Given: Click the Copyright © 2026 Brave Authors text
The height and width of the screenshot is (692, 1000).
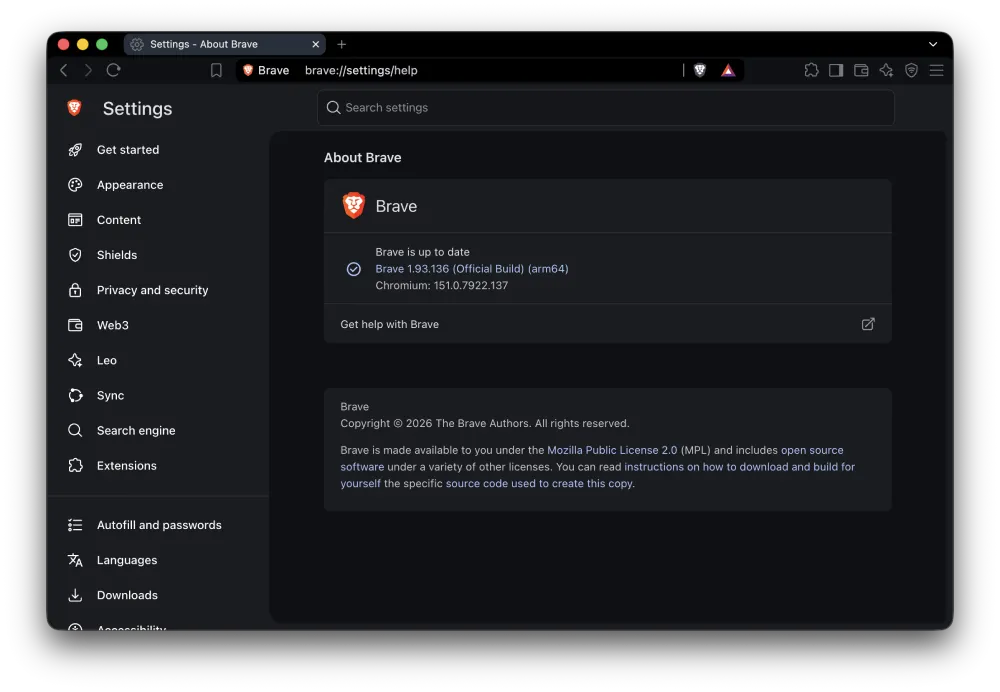Looking at the screenshot, I should (485, 423).
